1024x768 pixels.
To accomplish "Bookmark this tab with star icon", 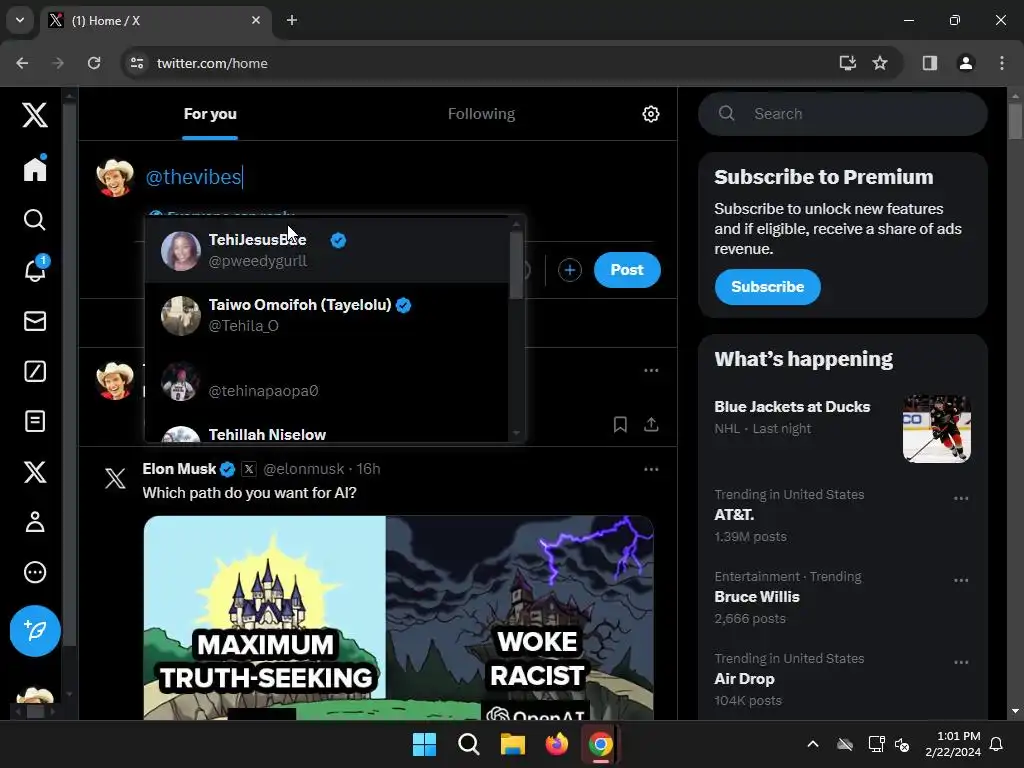I will [880, 63].
